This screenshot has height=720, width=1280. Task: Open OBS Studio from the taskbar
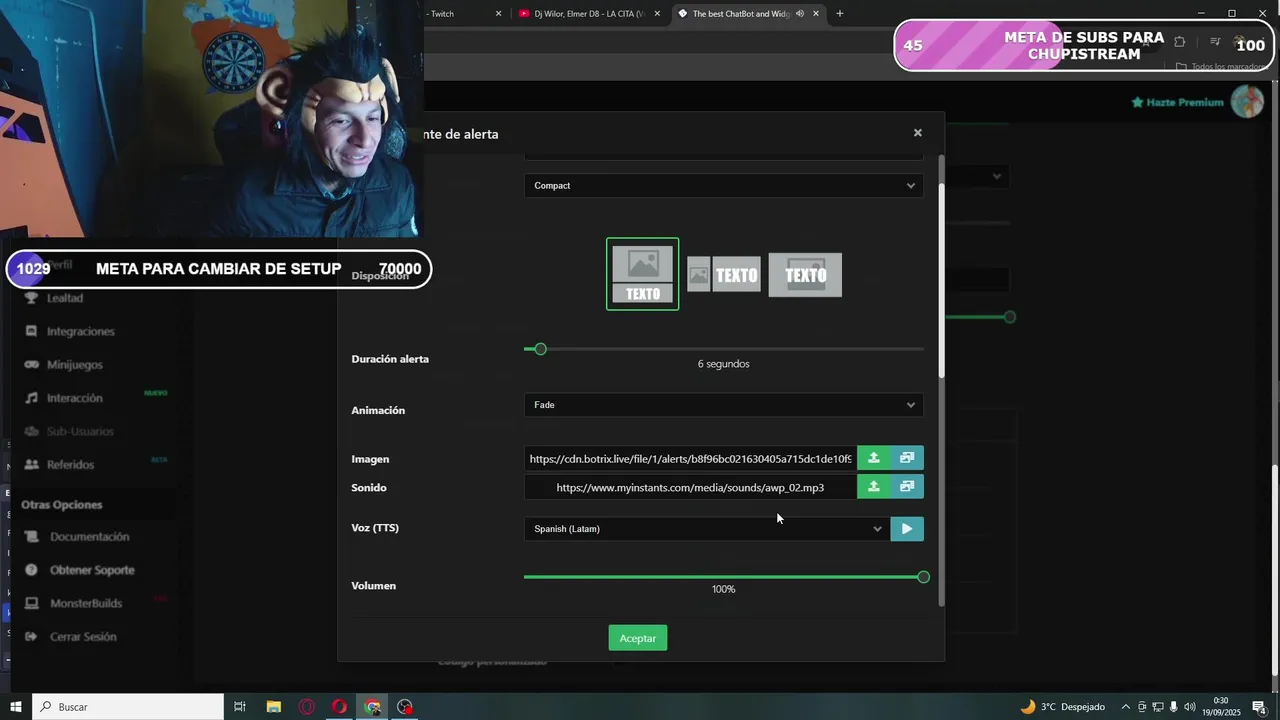405,707
